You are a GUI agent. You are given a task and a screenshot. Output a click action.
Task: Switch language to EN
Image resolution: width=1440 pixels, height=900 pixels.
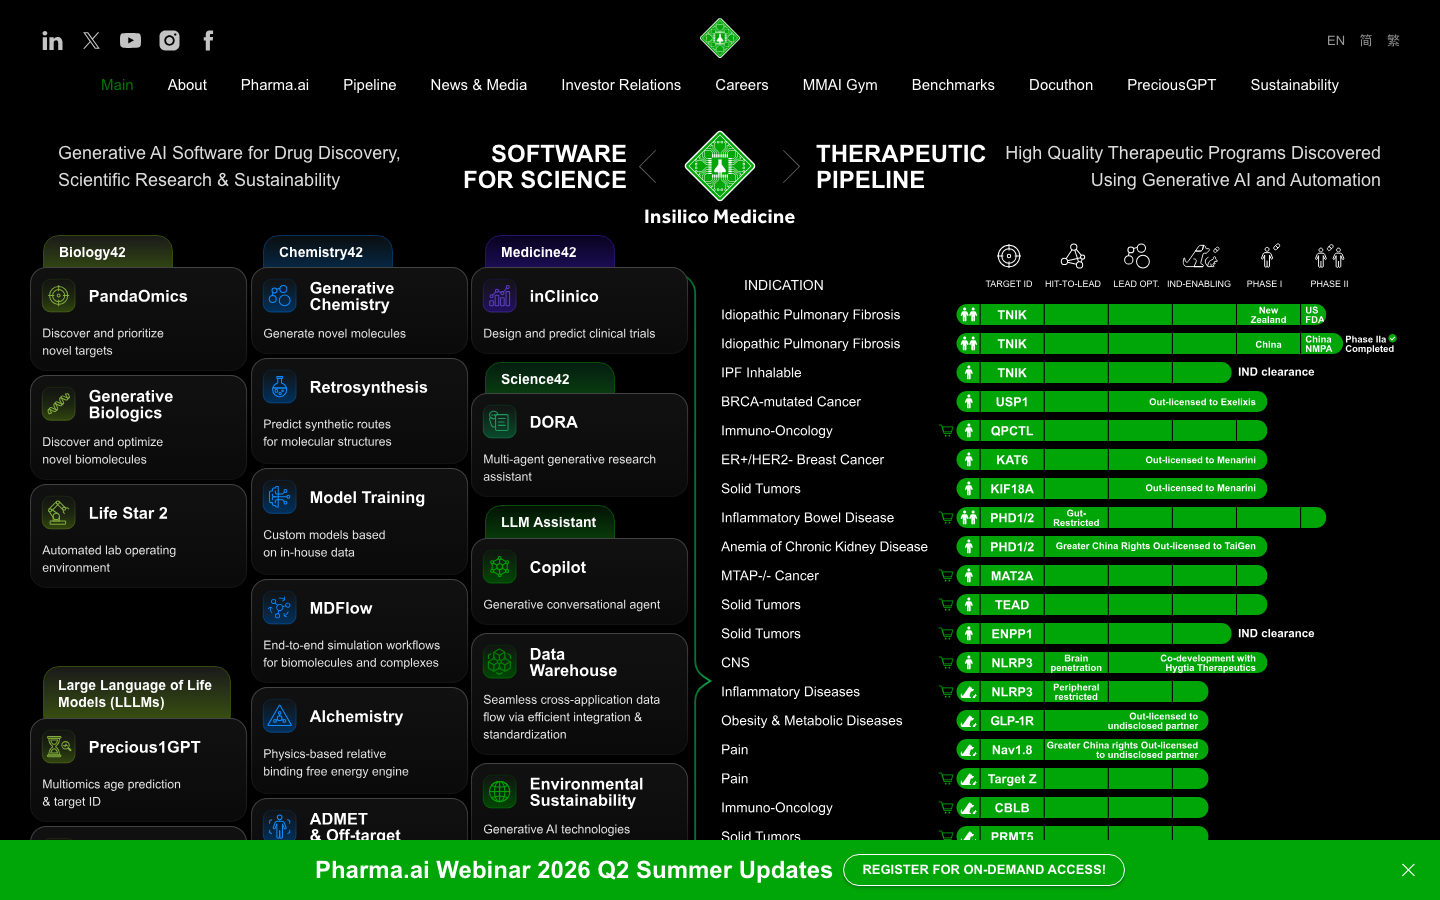coord(1336,40)
